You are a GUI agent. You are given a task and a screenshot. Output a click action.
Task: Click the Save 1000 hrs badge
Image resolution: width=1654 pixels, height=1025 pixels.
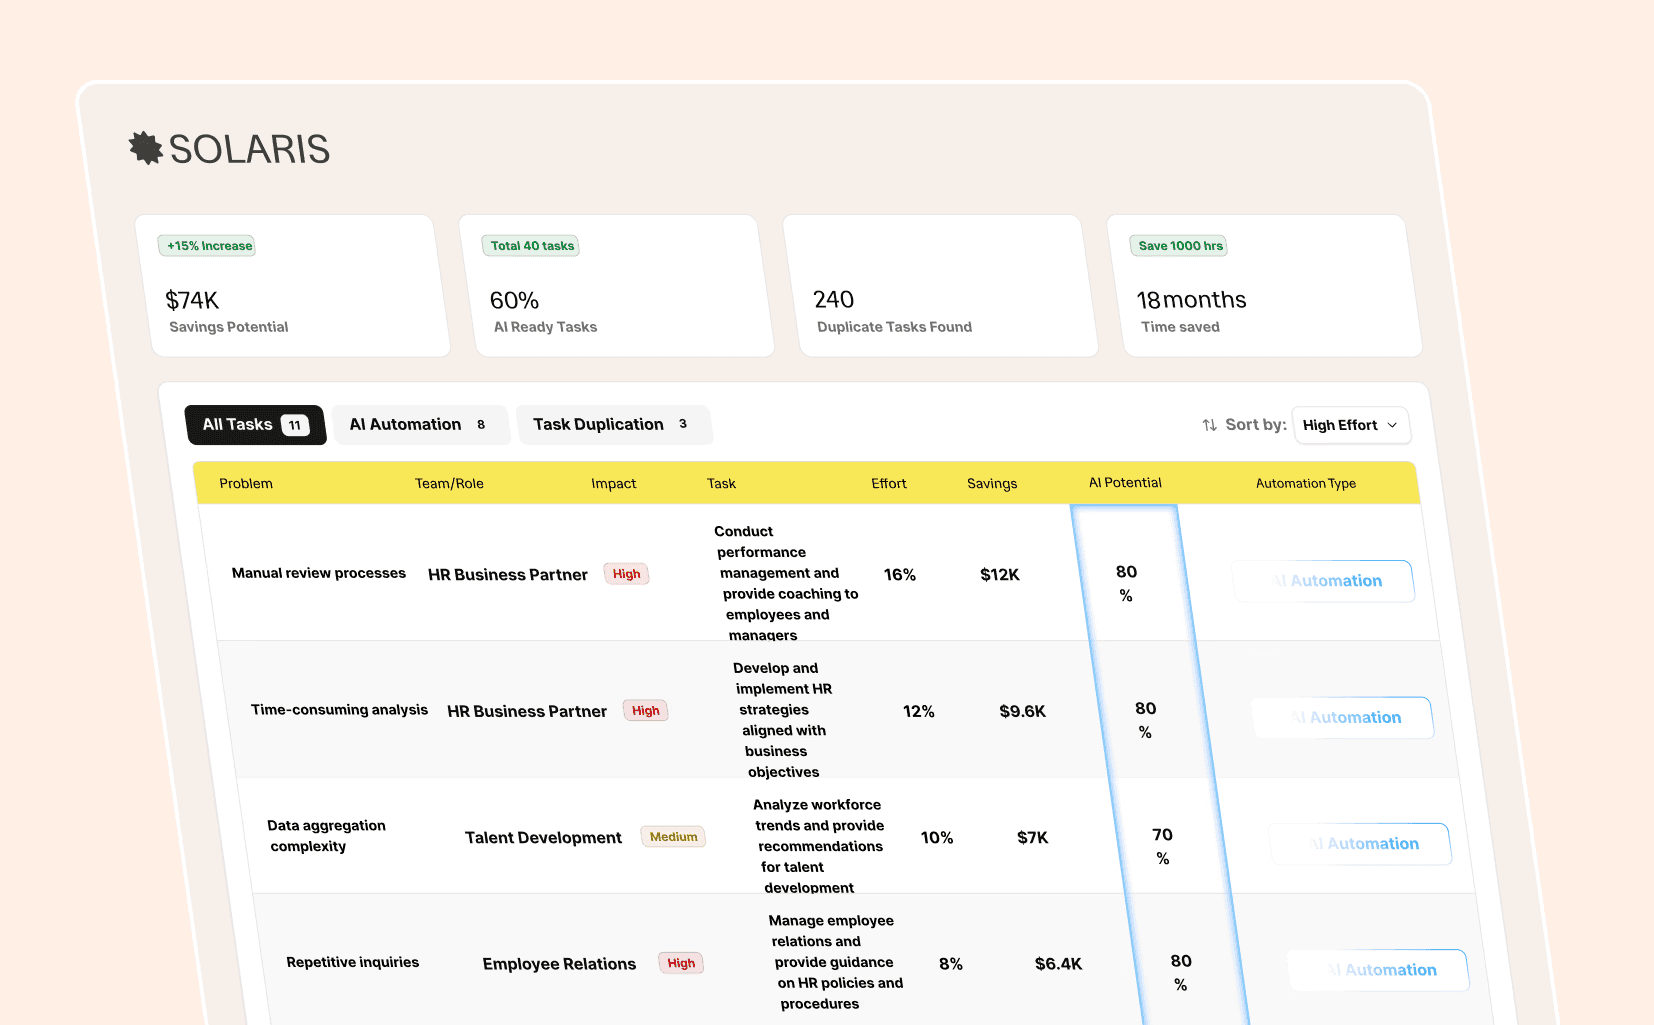(1179, 246)
